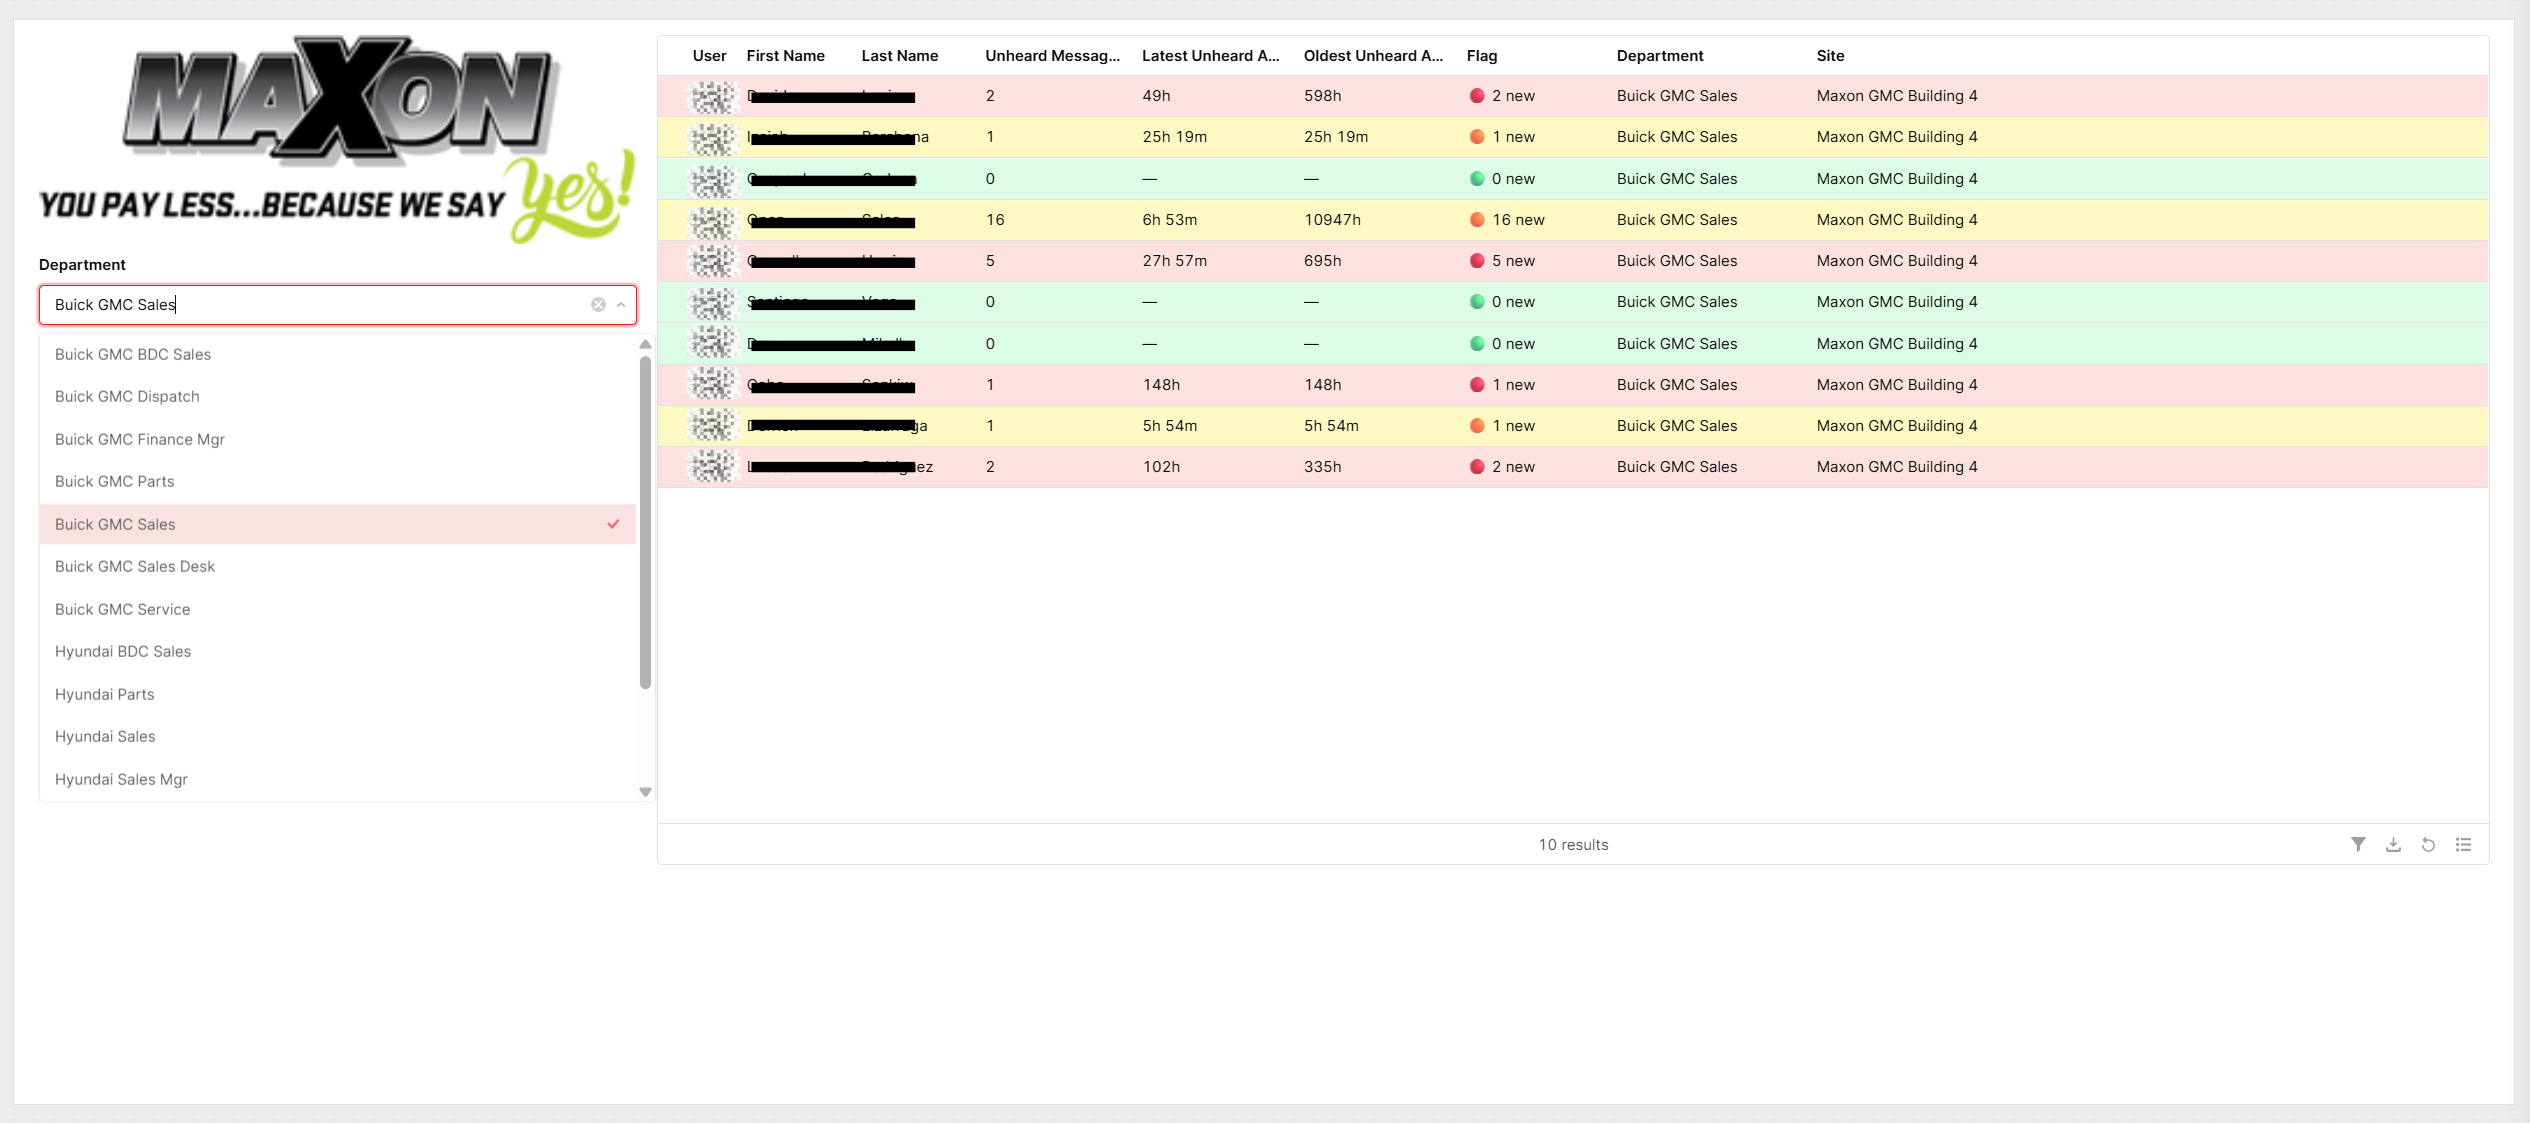Click the avatar in the first table row
This screenshot has height=1123, width=2530.
click(712, 97)
